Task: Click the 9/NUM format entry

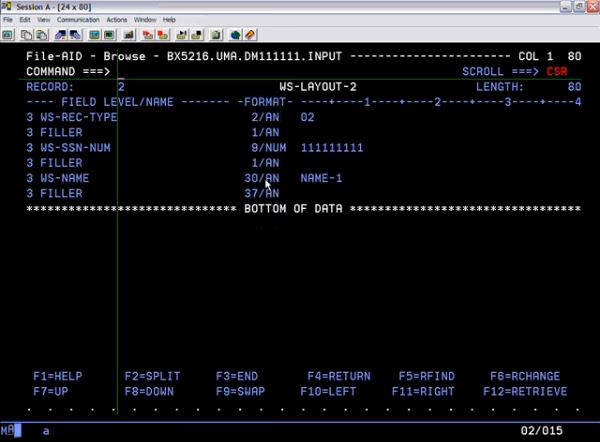Action: coord(269,148)
